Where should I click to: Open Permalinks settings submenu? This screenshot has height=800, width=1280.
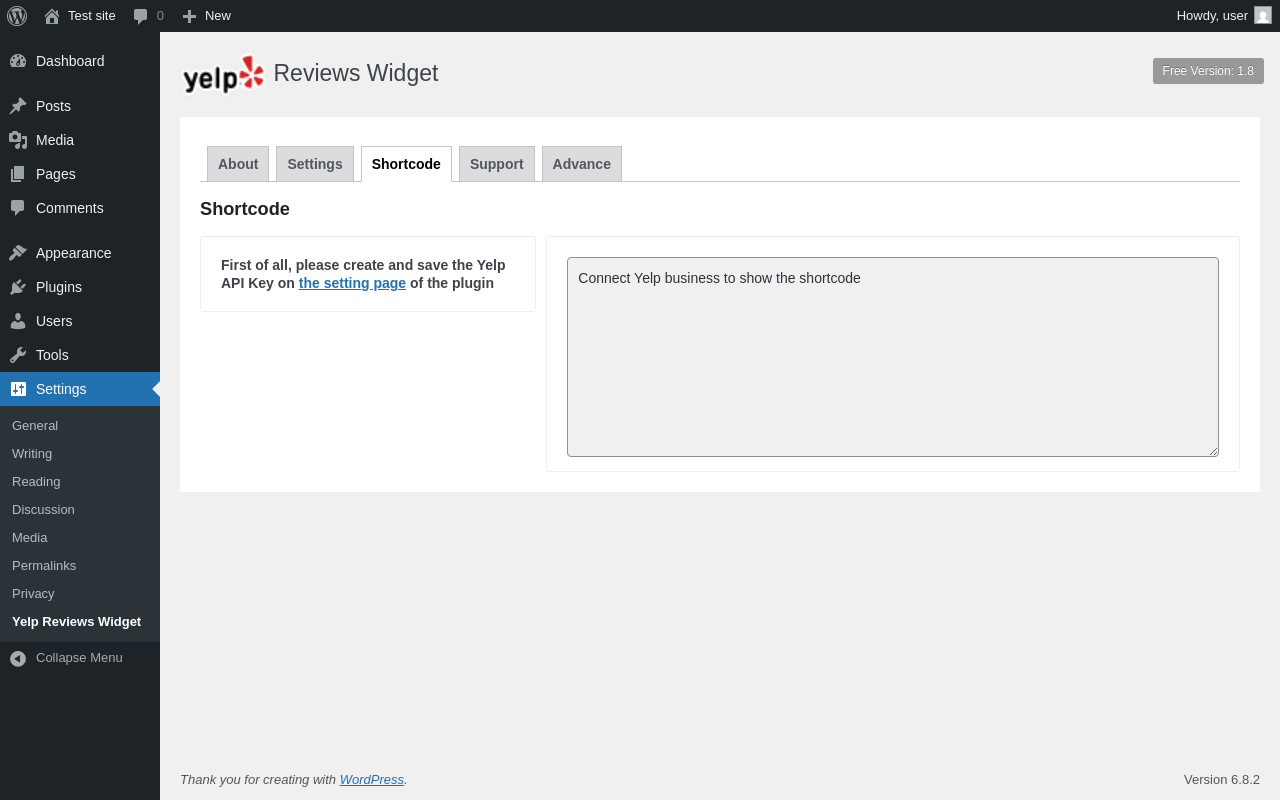[80, 565]
